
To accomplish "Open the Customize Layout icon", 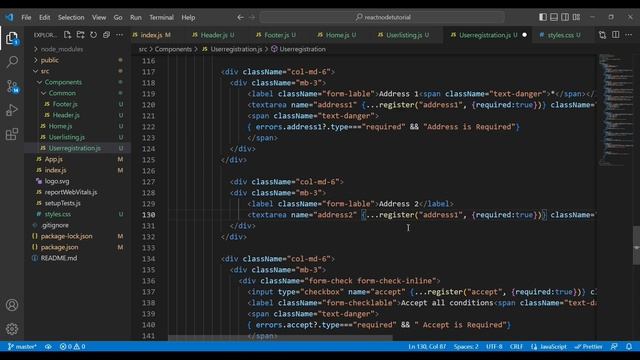I will [x=576, y=17].
